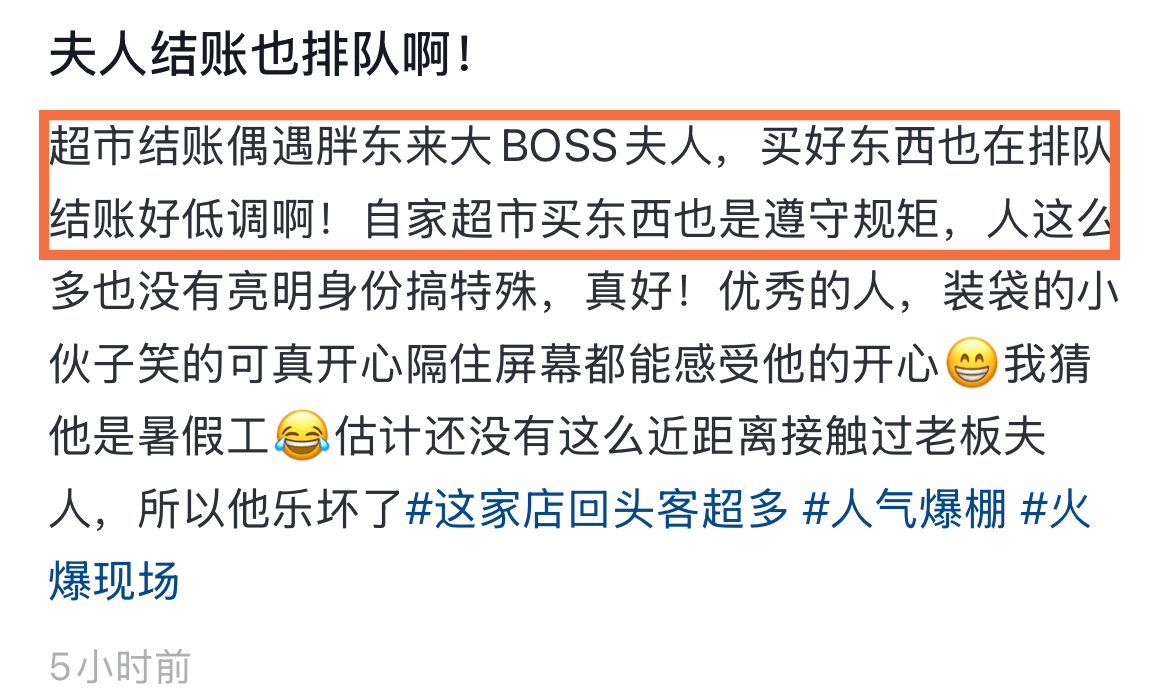Click the 5小时前 timestamp
Image resolution: width=1170 pixels, height=697 pixels.
pos(120,666)
